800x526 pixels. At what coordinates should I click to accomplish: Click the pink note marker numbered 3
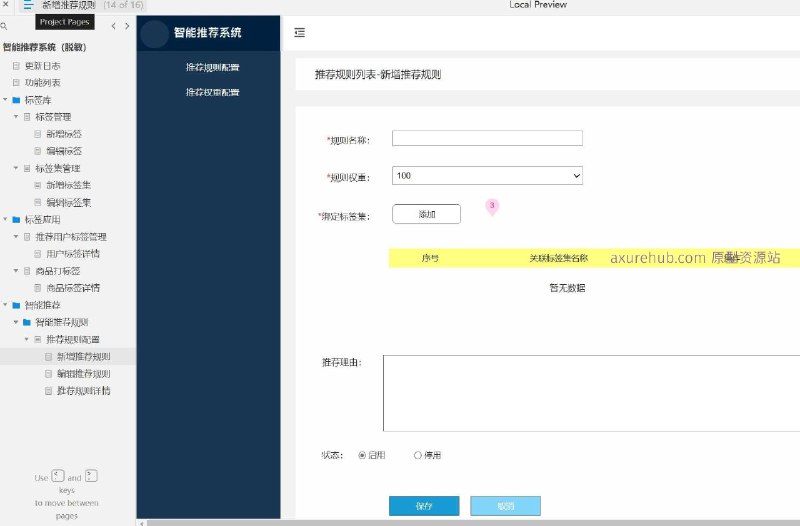coord(492,207)
